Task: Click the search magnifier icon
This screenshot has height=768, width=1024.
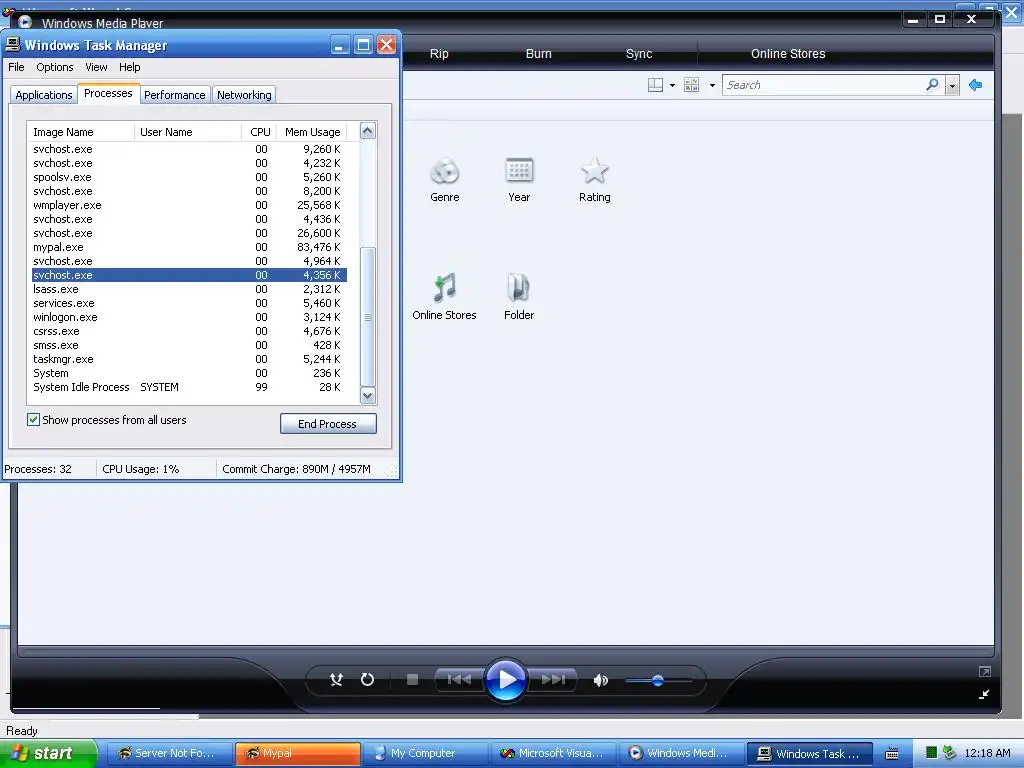Action: [933, 85]
